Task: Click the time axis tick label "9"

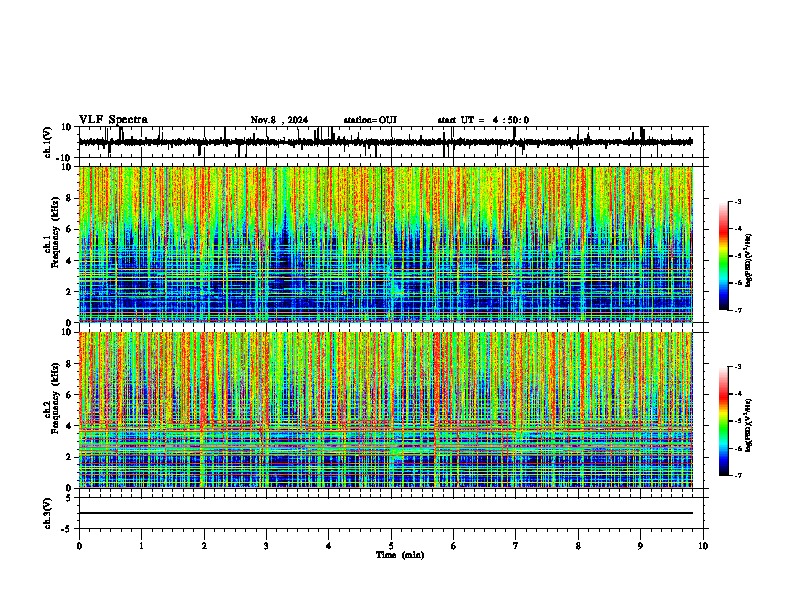Action: click(x=640, y=546)
